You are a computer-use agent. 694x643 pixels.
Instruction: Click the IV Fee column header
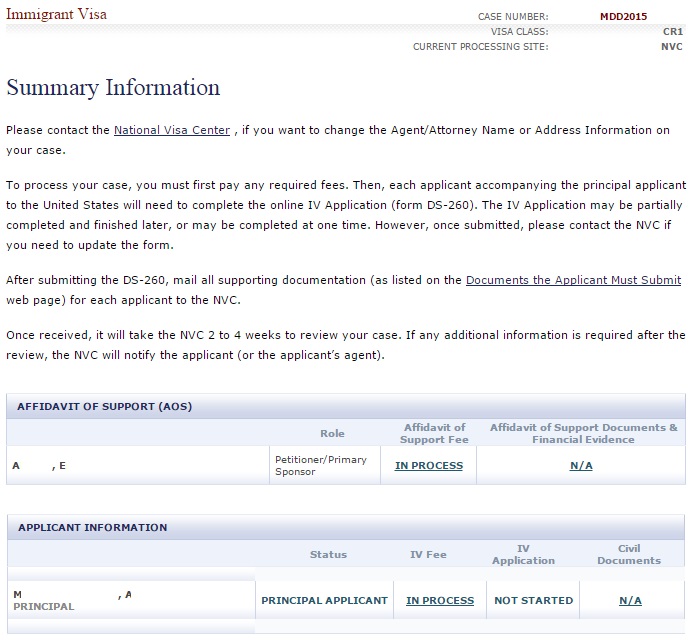(x=428, y=554)
